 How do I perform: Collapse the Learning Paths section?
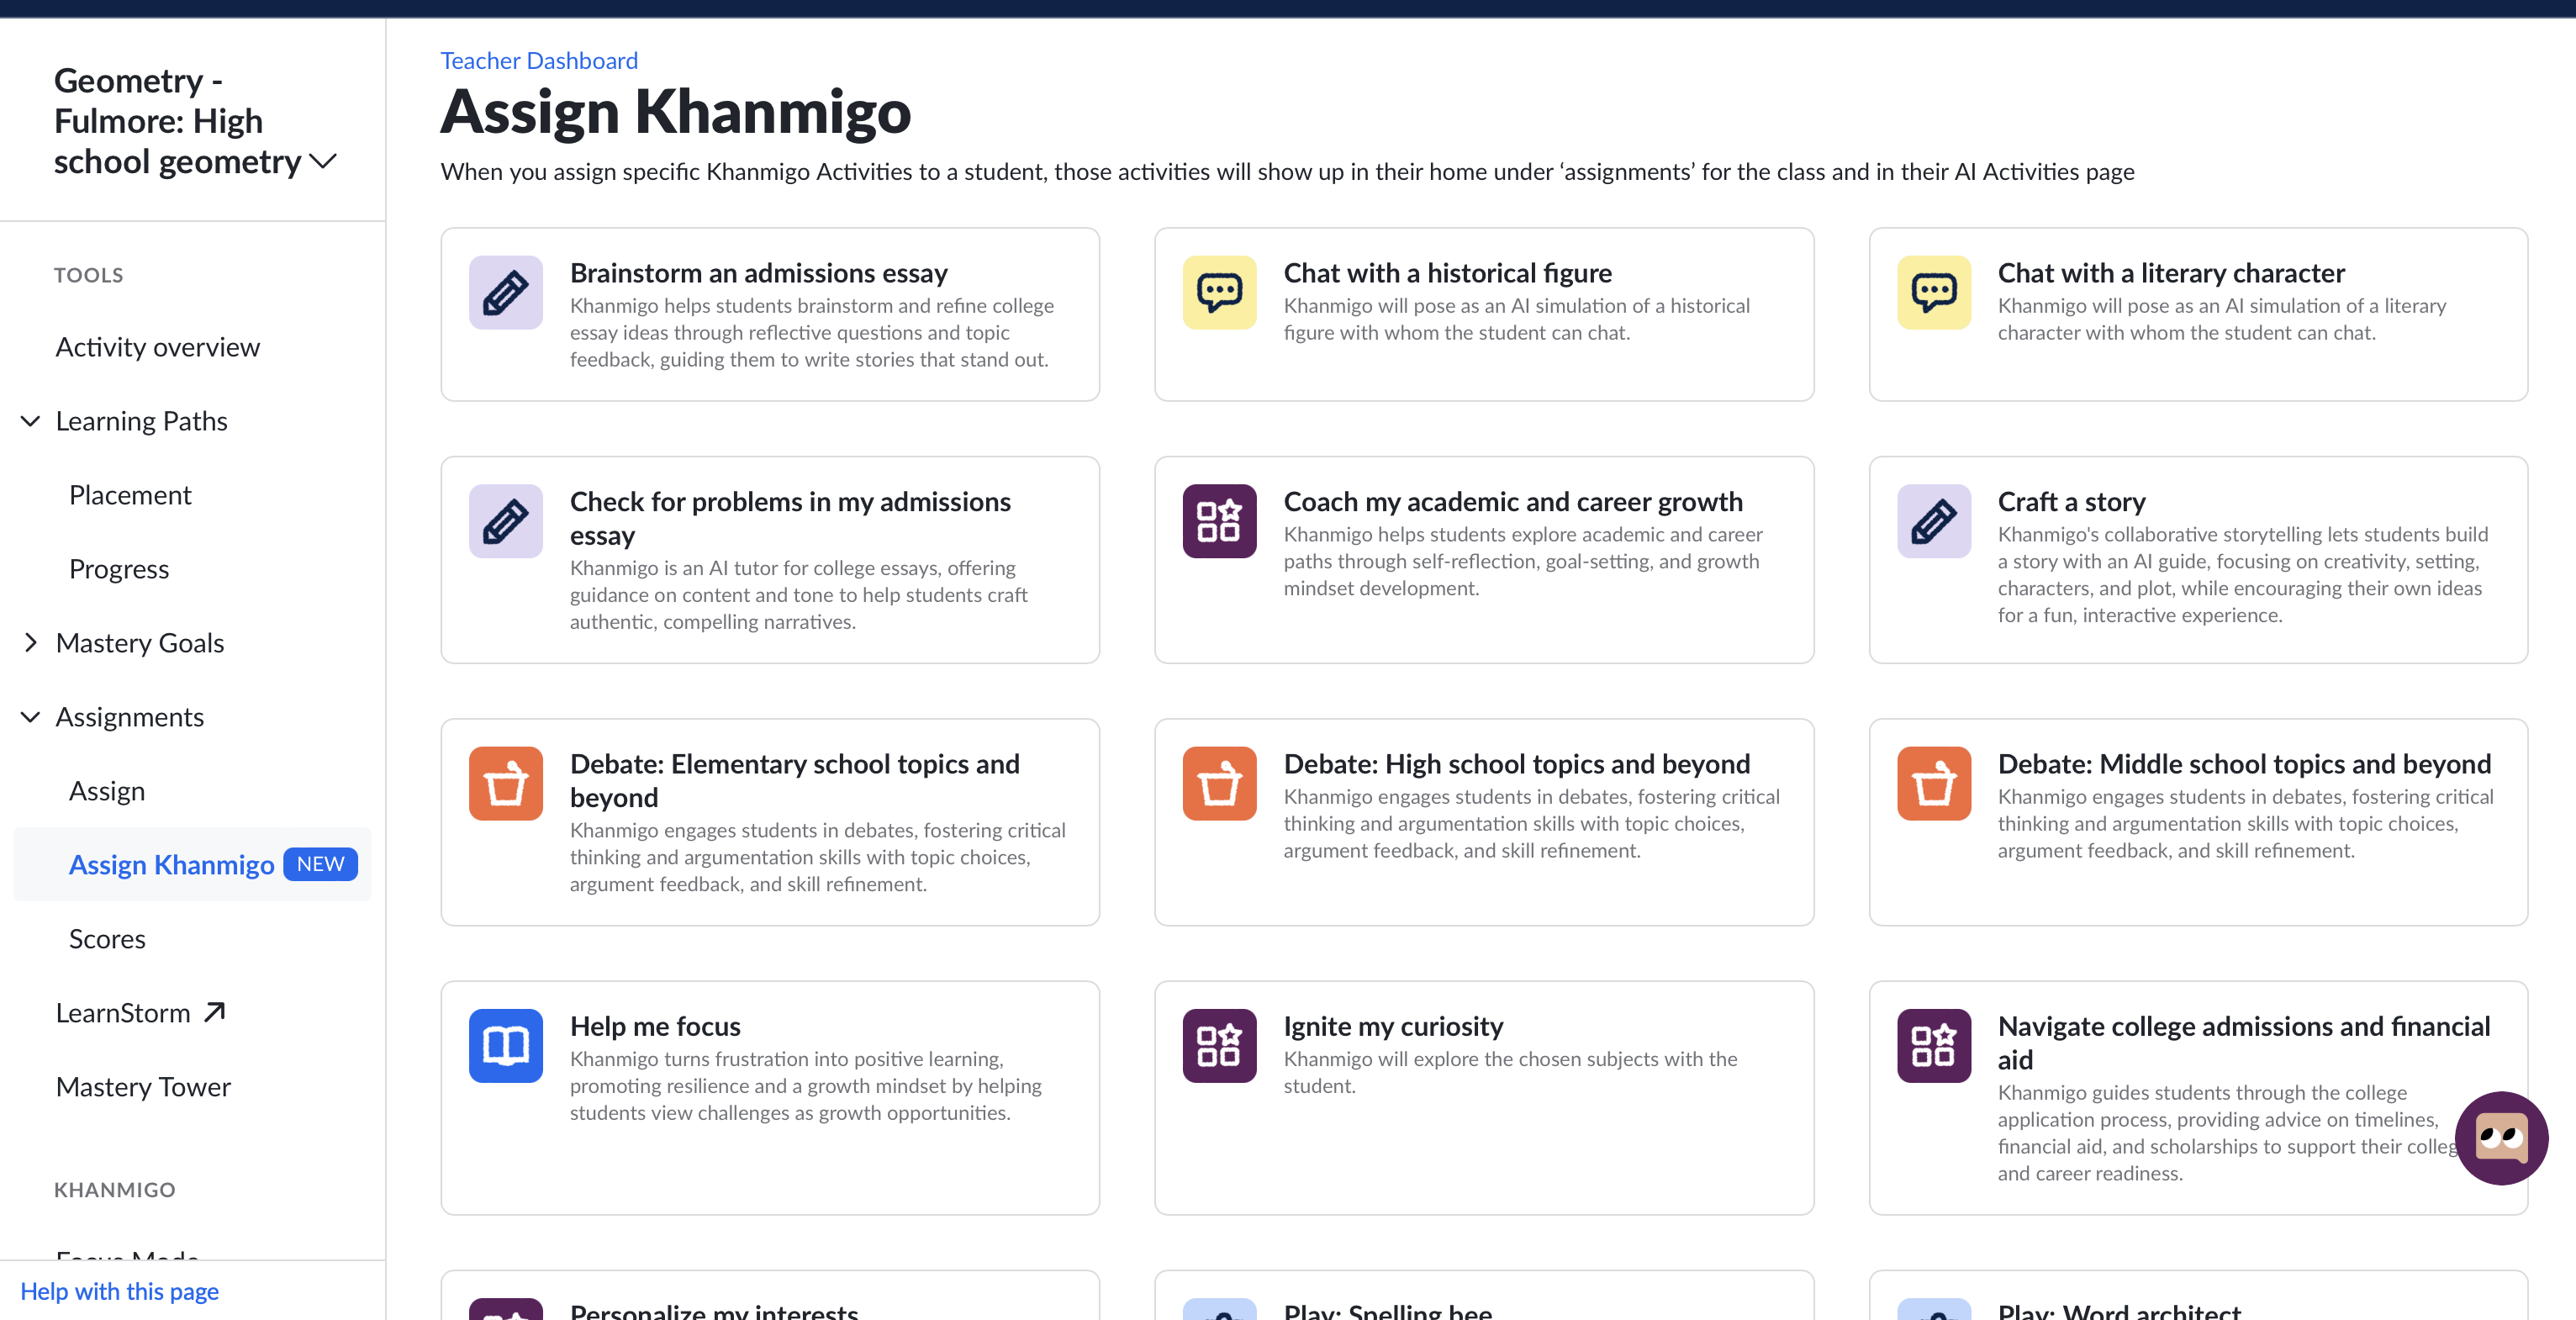(31, 421)
